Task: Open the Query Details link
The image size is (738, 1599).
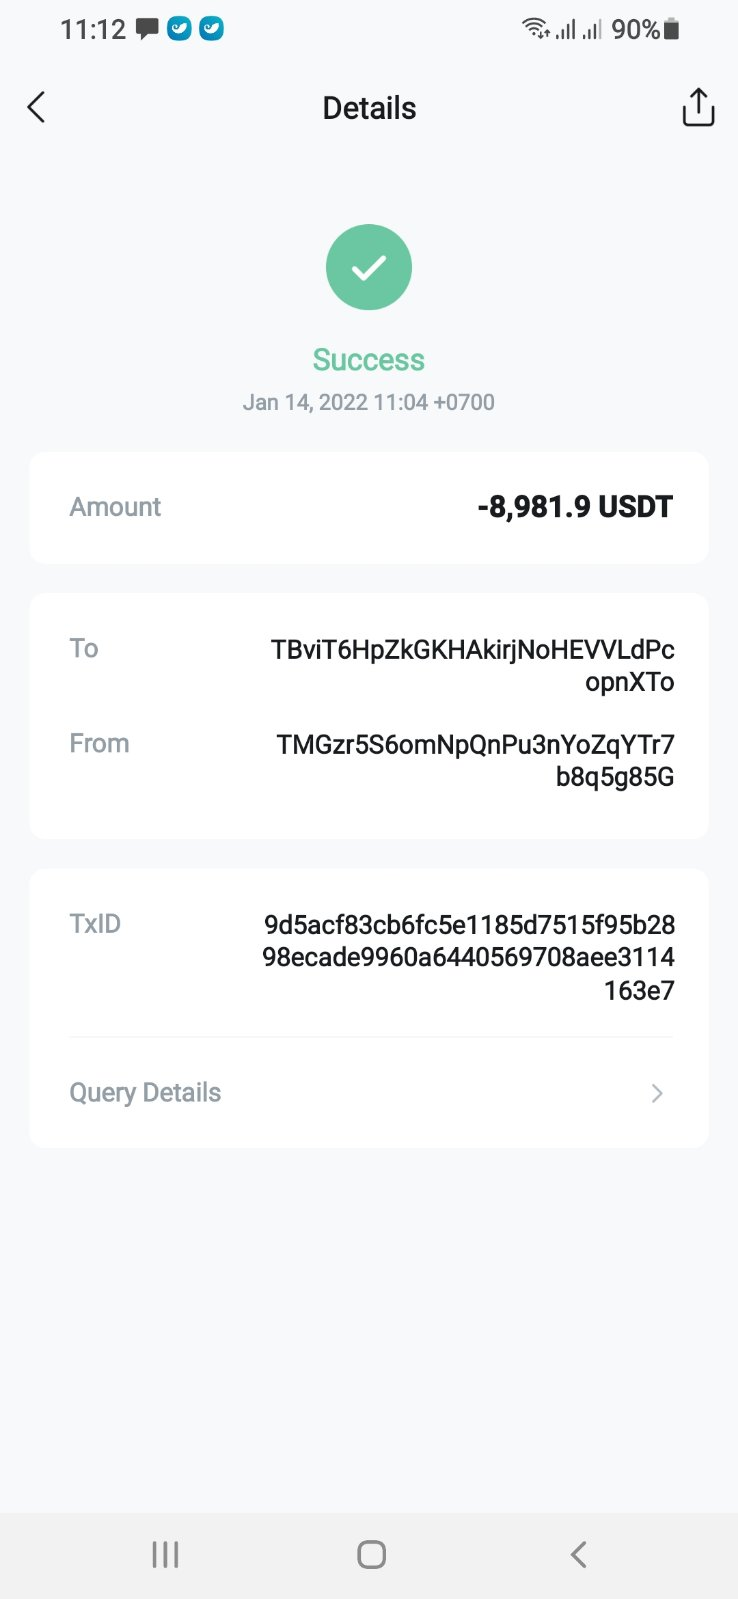Action: pos(145,1093)
